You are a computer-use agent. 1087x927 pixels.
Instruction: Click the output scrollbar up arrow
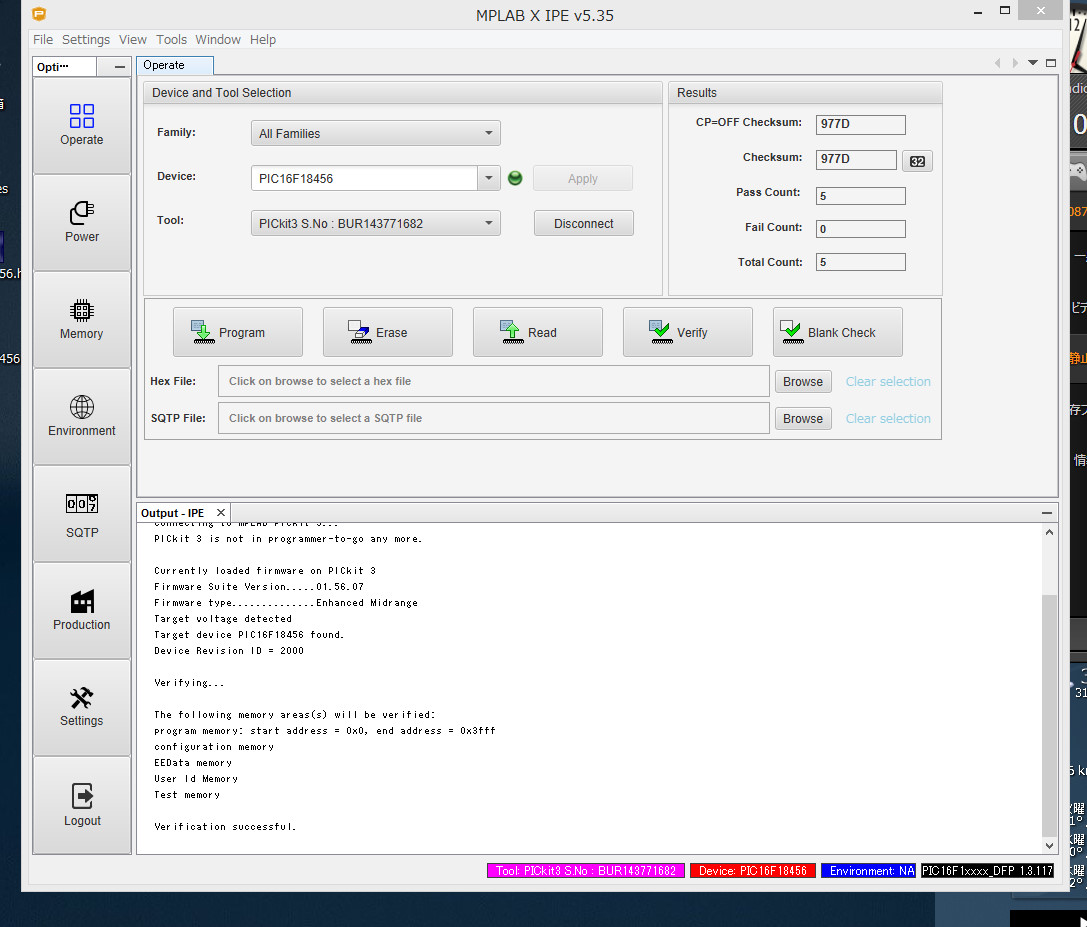click(x=1050, y=532)
